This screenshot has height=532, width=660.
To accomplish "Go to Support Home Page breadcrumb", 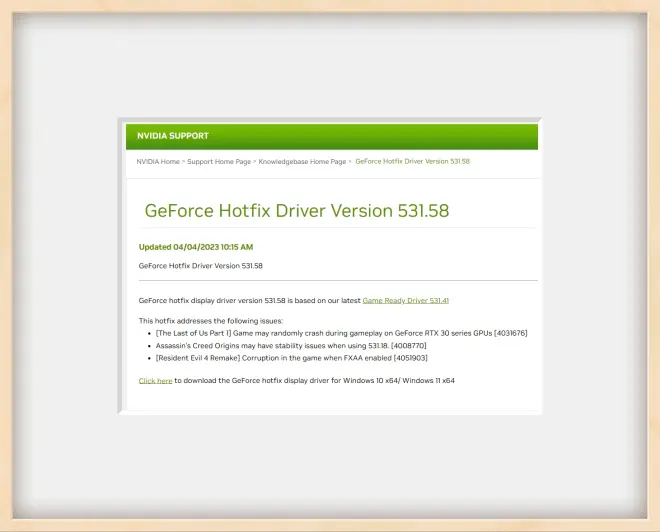I will coord(219,161).
